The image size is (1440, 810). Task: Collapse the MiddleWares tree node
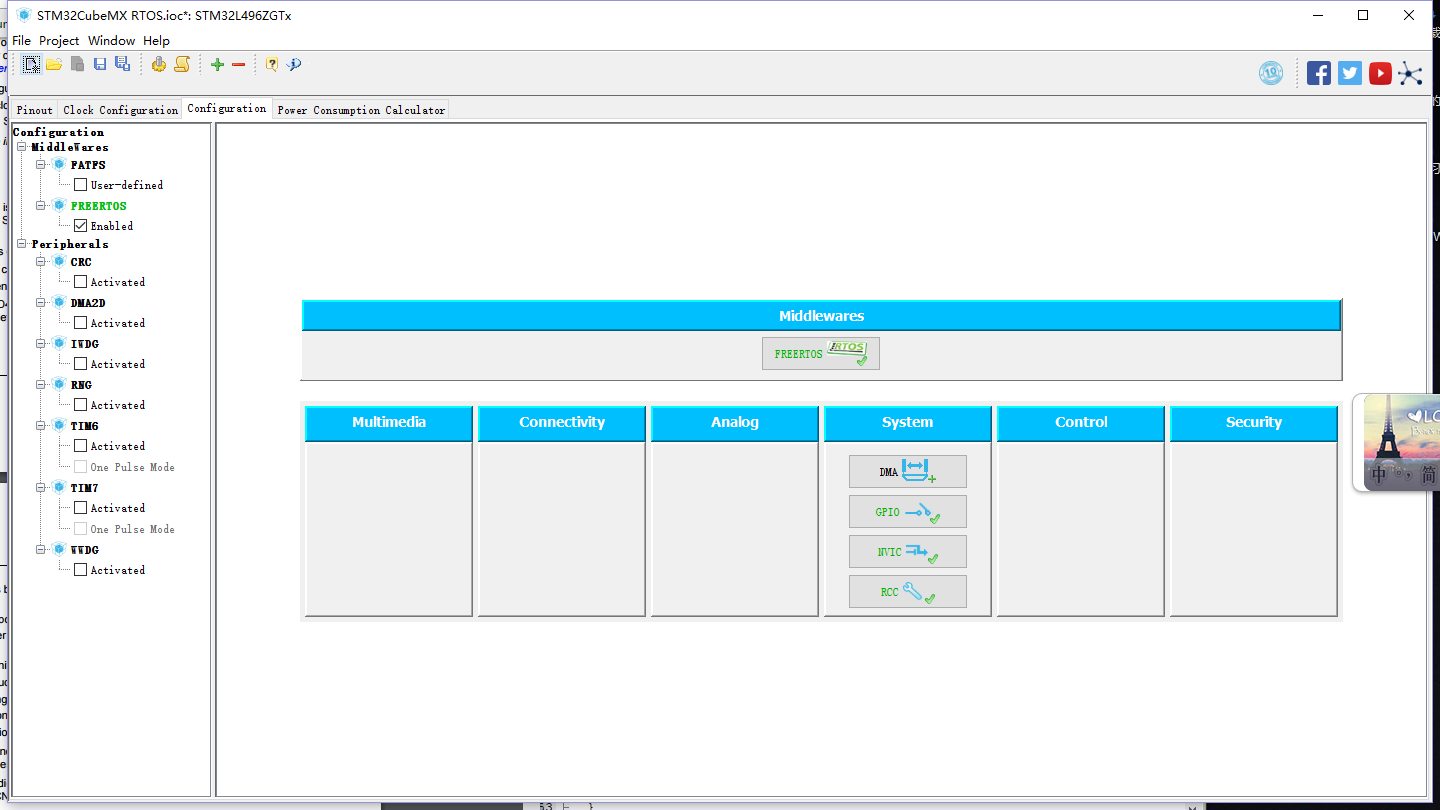22,147
